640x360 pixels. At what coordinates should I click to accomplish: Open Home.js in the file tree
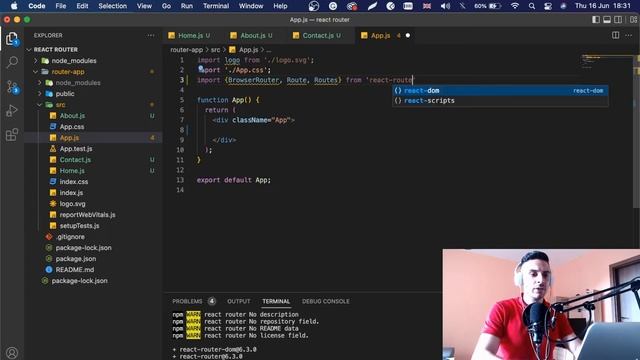[72, 171]
